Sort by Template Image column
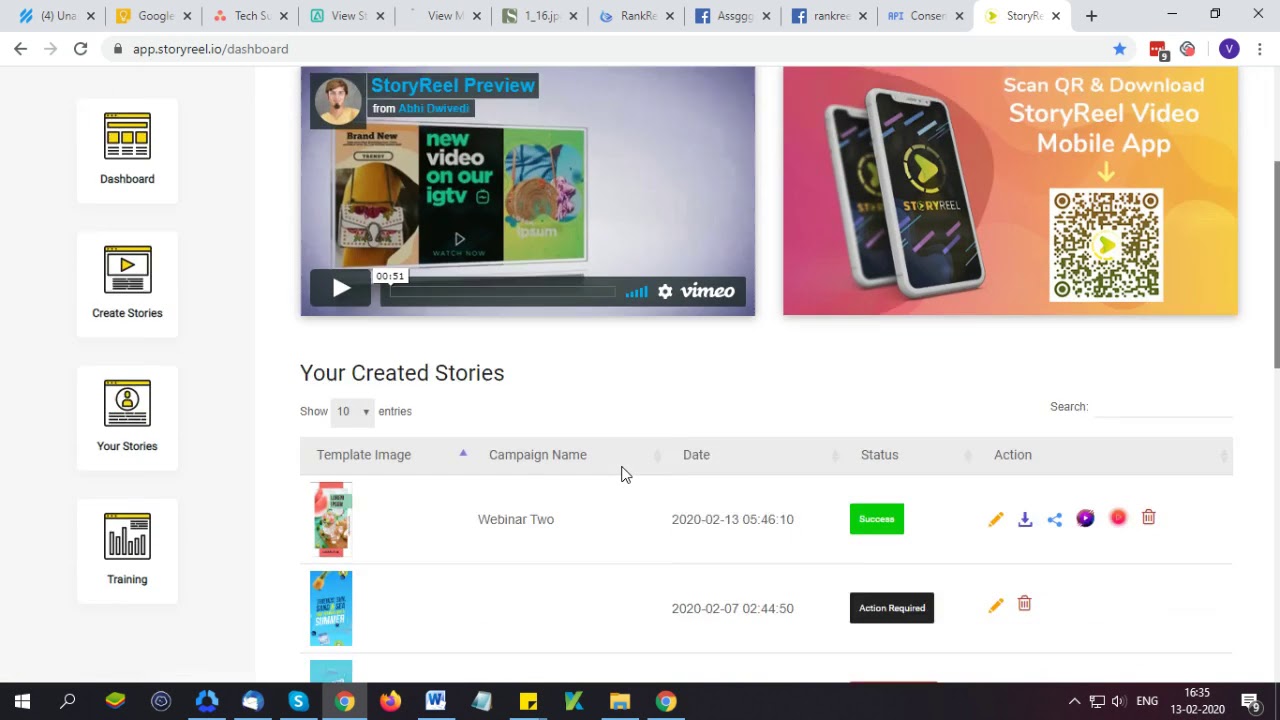Image resolution: width=1280 pixels, height=720 pixels. coord(385,455)
